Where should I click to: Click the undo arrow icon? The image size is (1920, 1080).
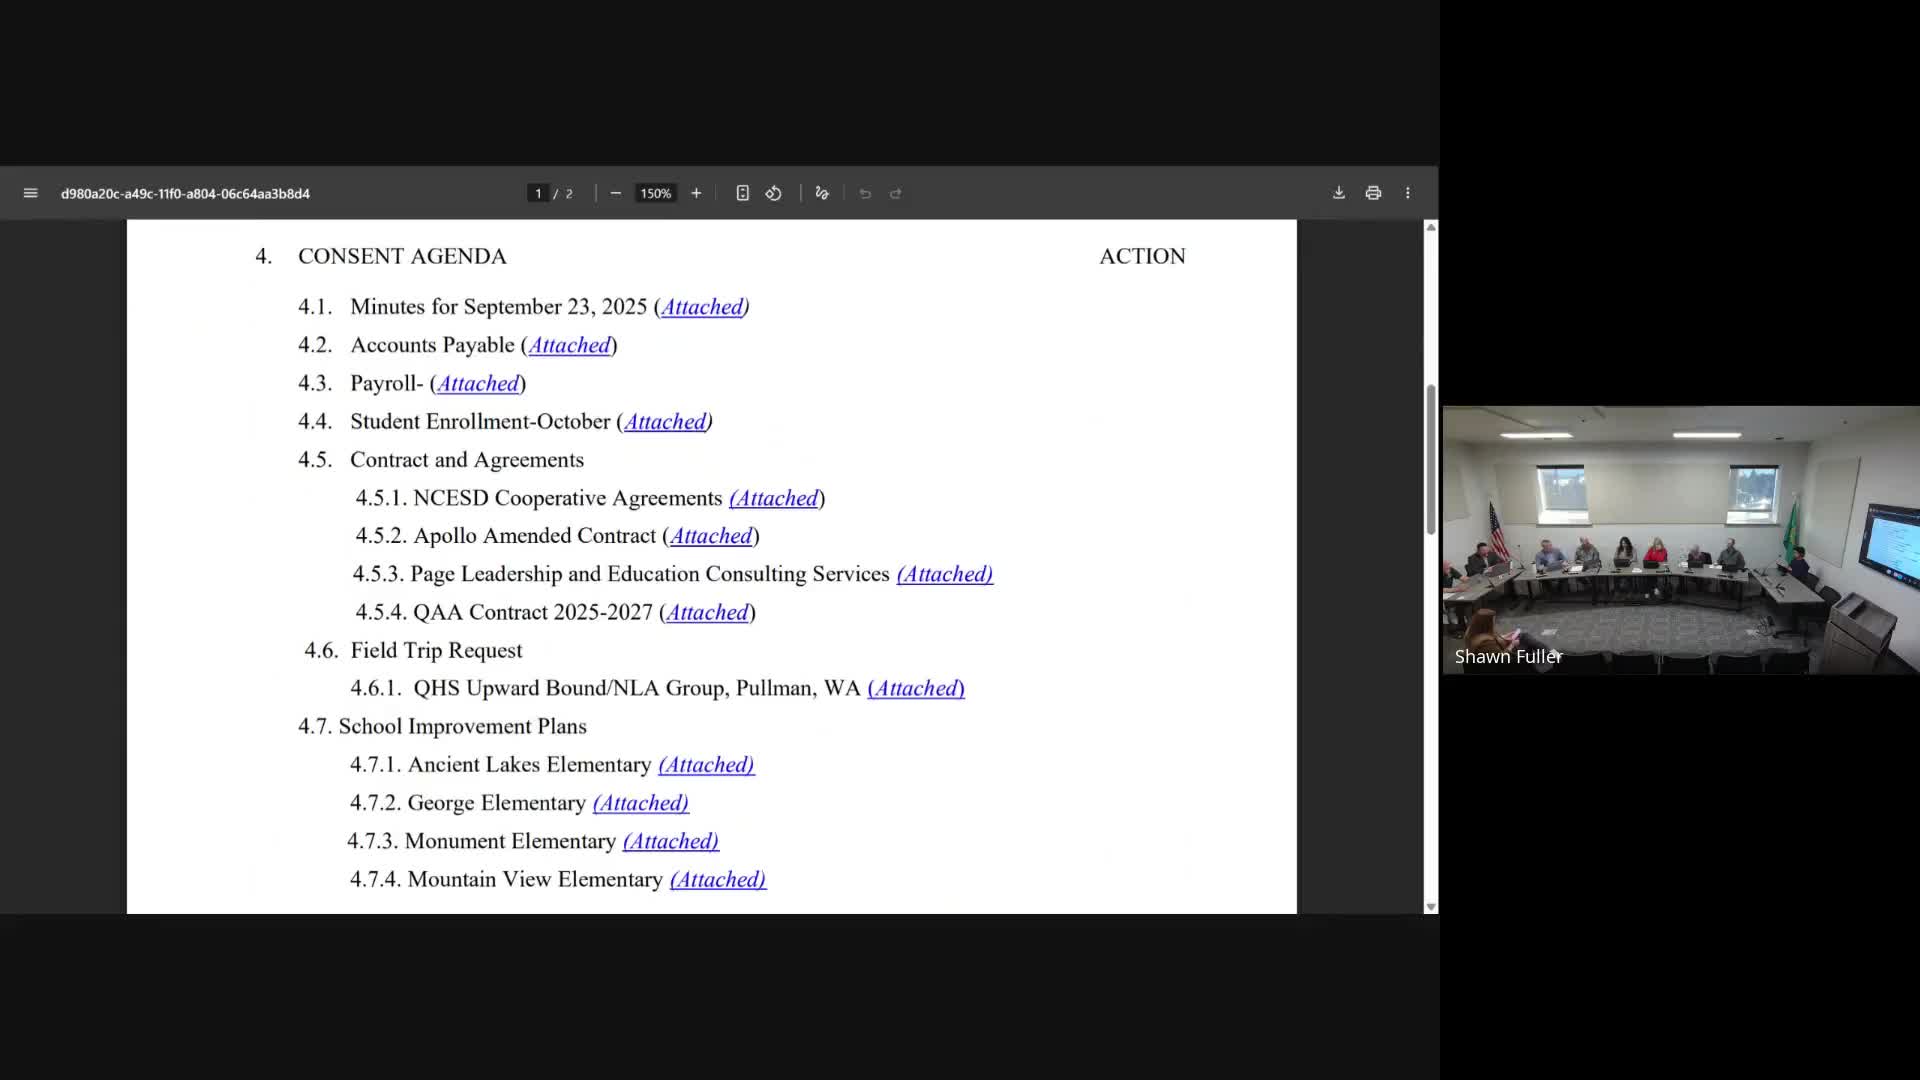[865, 193]
